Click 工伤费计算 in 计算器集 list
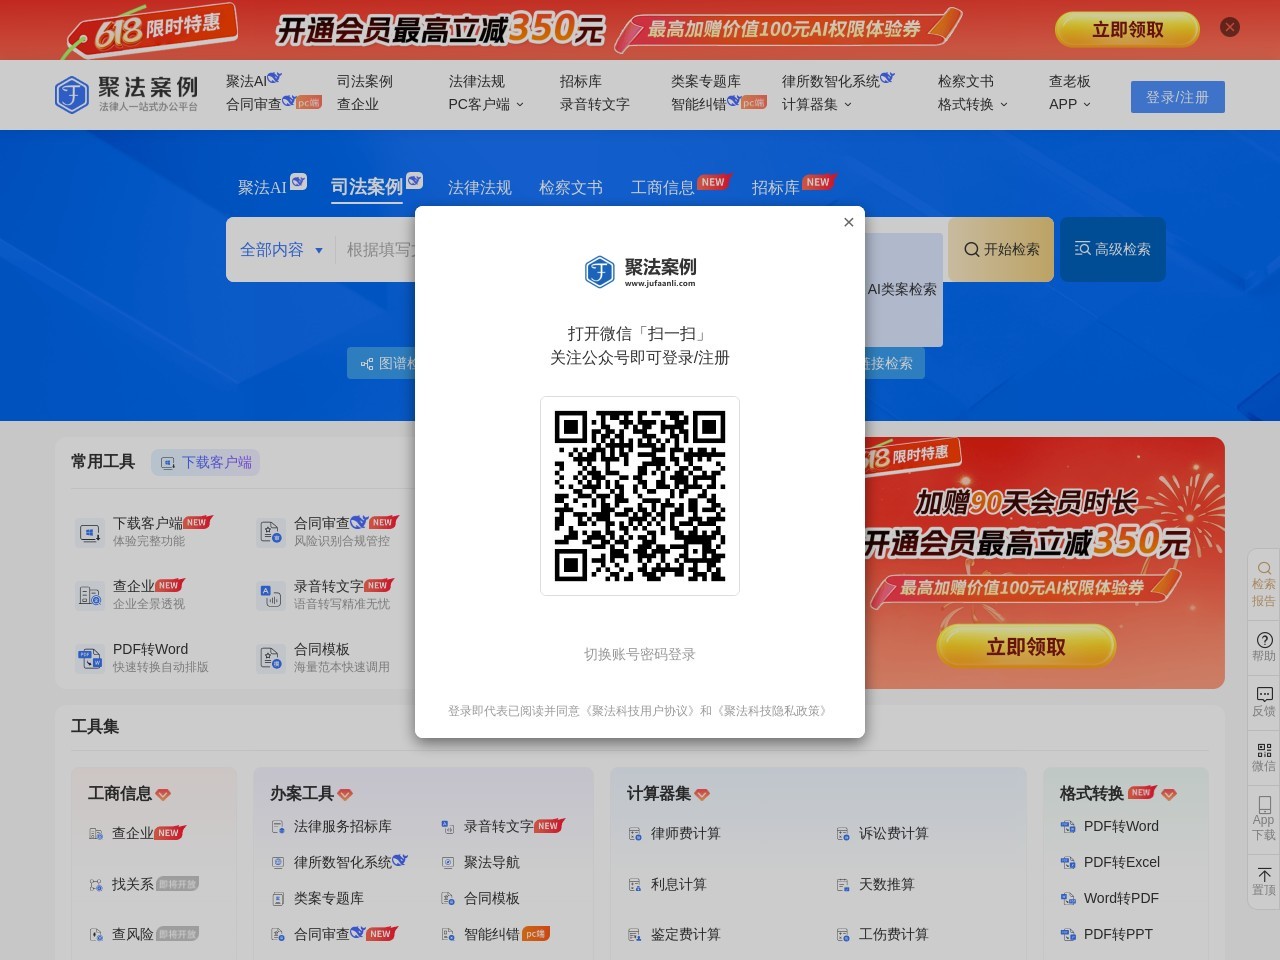The width and height of the screenshot is (1280, 960). [894, 934]
